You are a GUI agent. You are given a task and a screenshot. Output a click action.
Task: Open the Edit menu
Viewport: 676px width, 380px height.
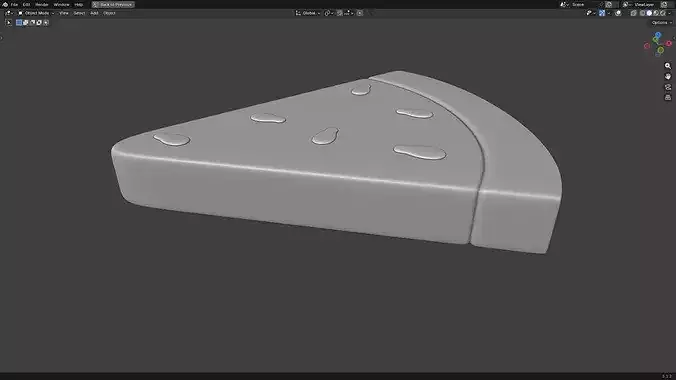[x=26, y=4]
